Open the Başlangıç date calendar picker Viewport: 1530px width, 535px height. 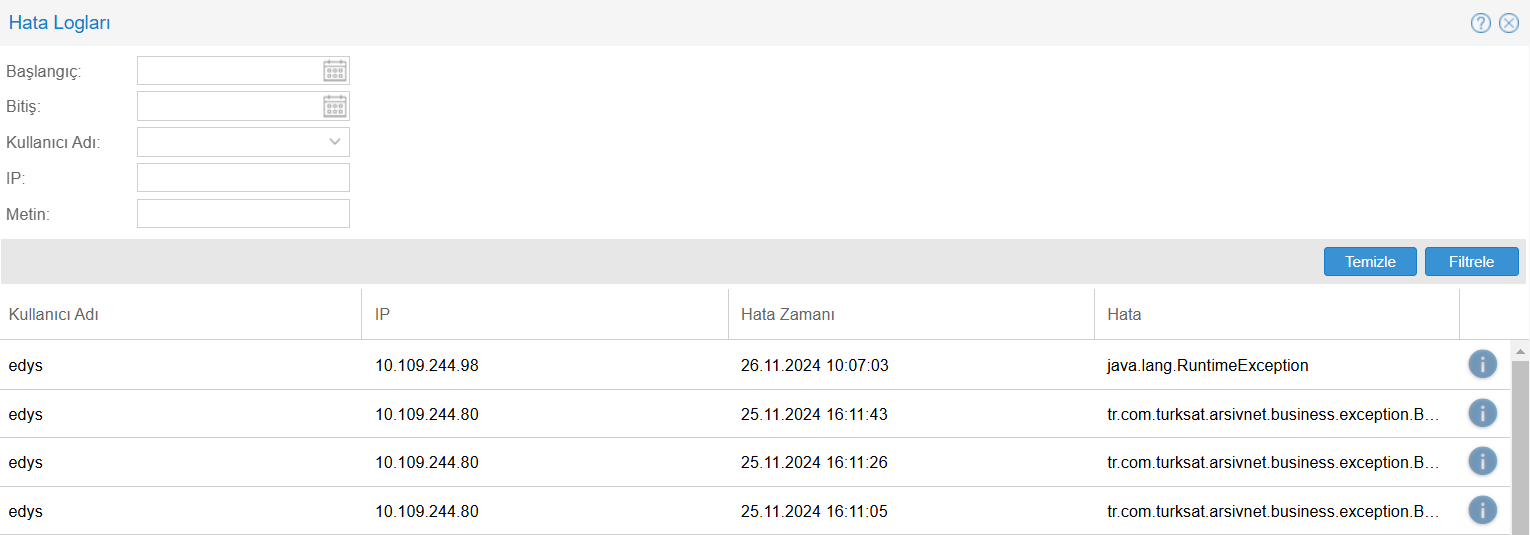point(335,71)
